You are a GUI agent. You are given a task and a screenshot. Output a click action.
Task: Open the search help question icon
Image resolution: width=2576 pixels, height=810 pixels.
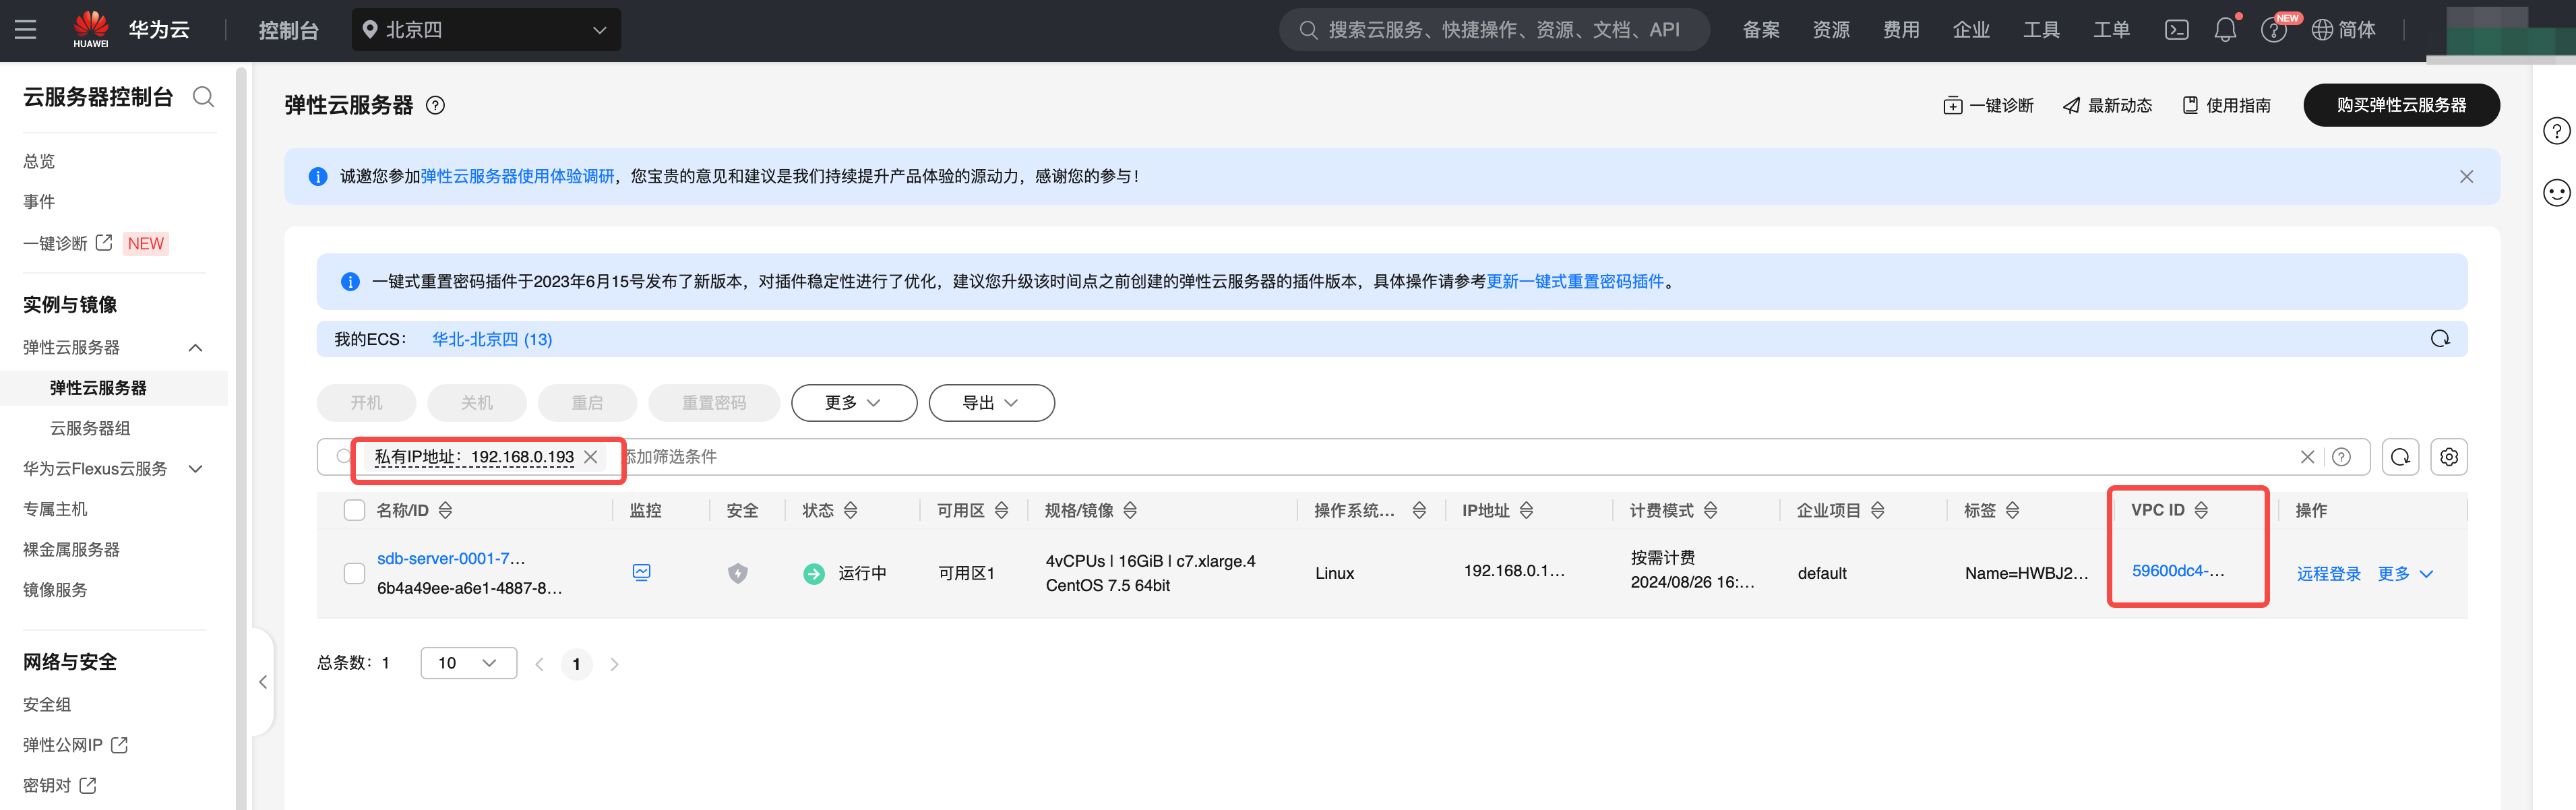tap(2341, 457)
